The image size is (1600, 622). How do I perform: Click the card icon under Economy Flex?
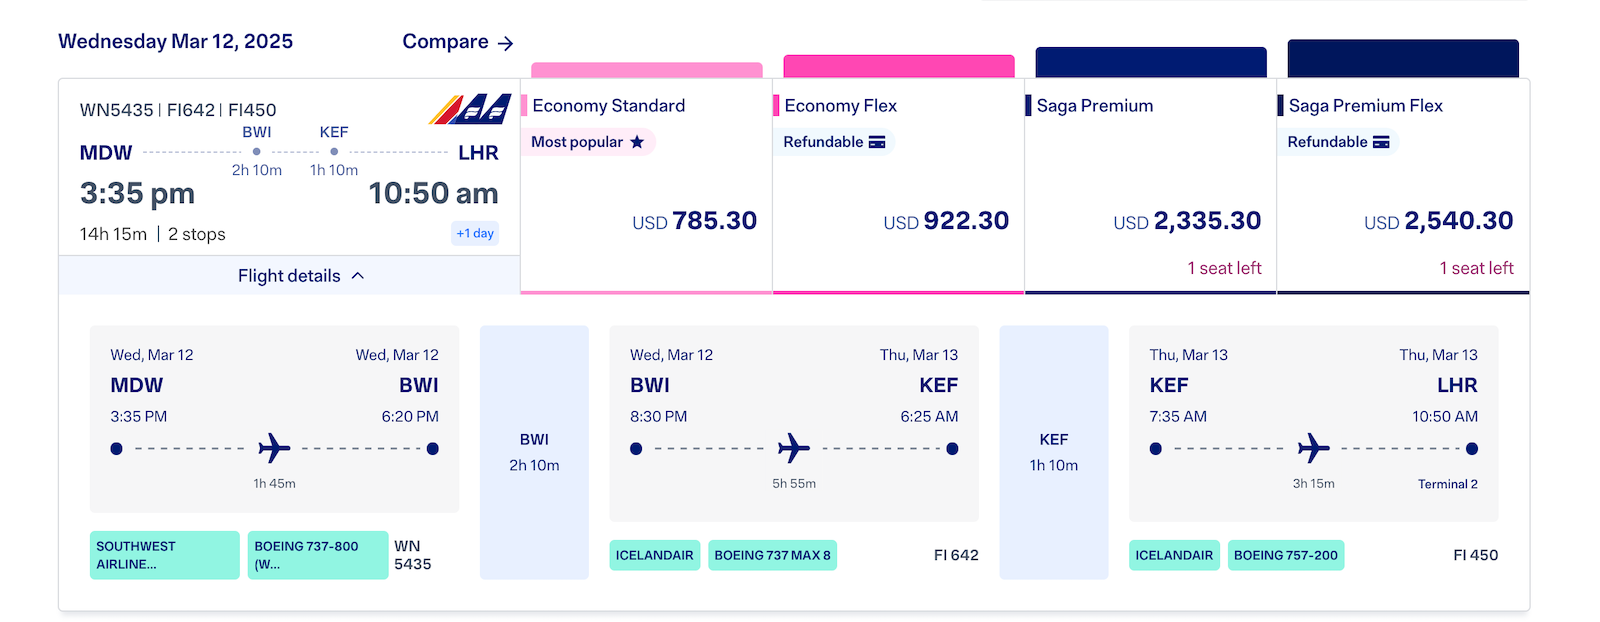tap(877, 142)
